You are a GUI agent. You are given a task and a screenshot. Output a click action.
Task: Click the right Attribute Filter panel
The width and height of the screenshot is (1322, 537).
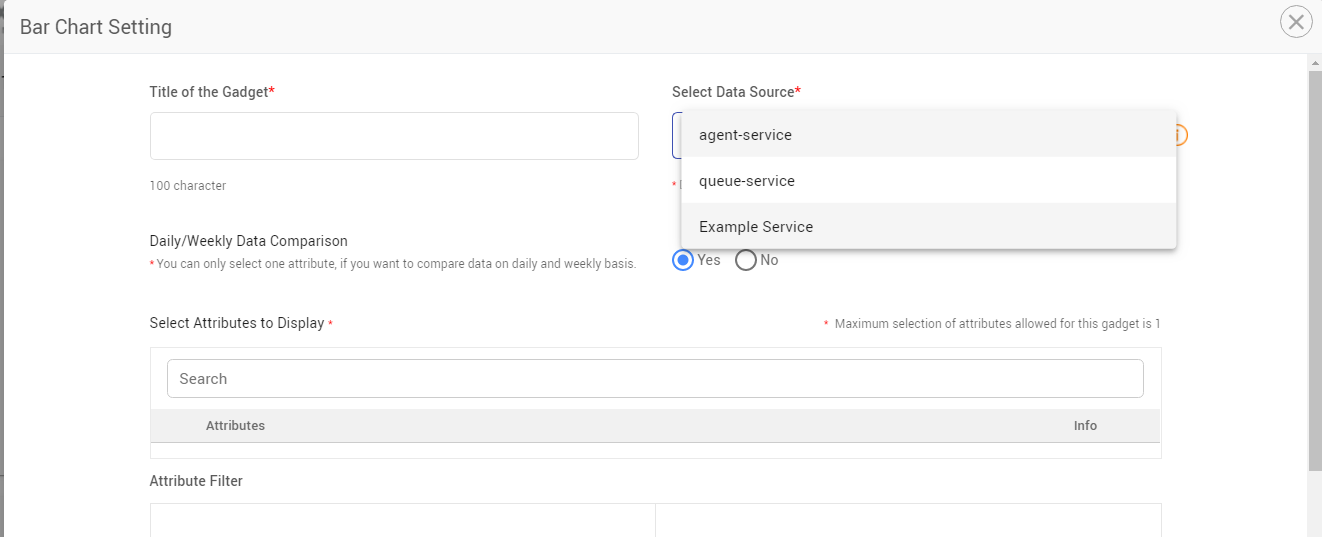908,520
